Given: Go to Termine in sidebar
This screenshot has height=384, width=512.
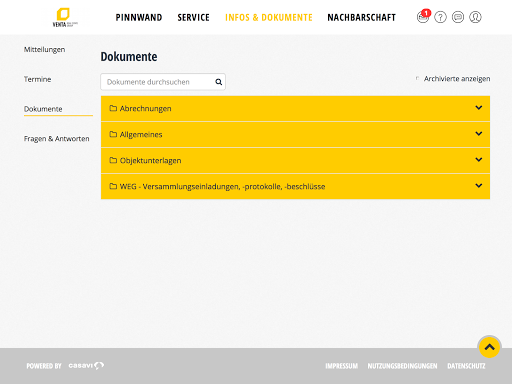Looking at the screenshot, I should (37, 79).
